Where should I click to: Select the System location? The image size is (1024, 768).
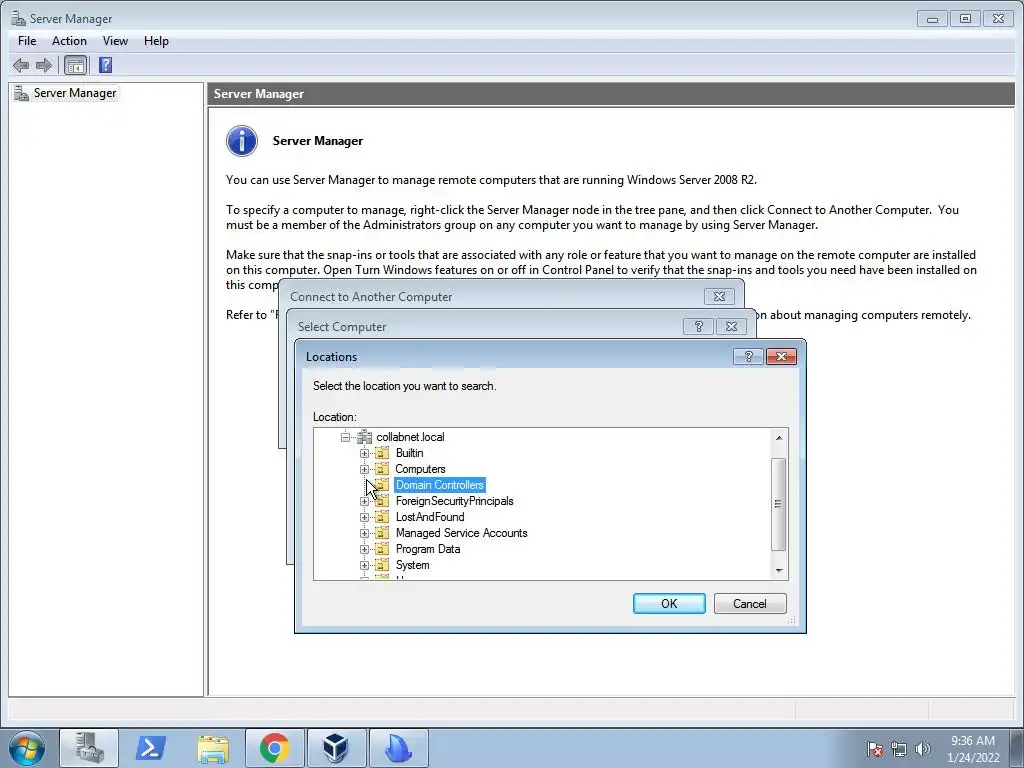(x=412, y=565)
